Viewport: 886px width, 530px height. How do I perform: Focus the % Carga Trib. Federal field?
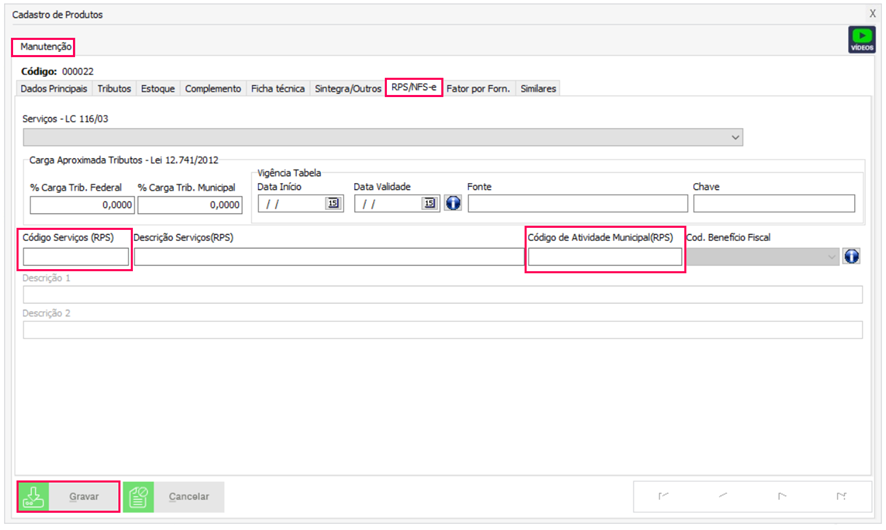pyautogui.click(x=82, y=205)
